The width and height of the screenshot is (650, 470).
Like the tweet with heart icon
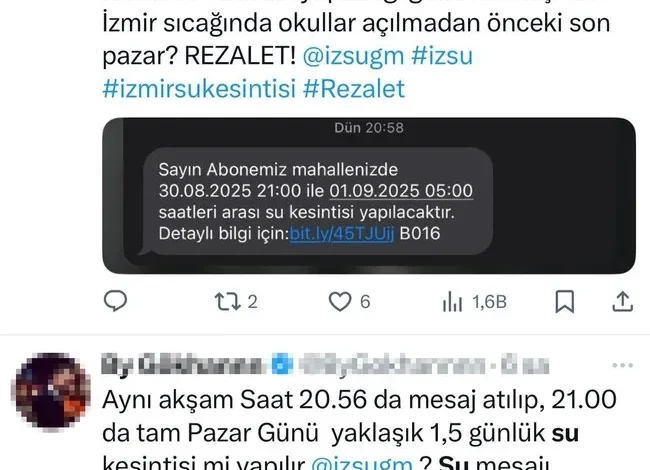coord(340,302)
